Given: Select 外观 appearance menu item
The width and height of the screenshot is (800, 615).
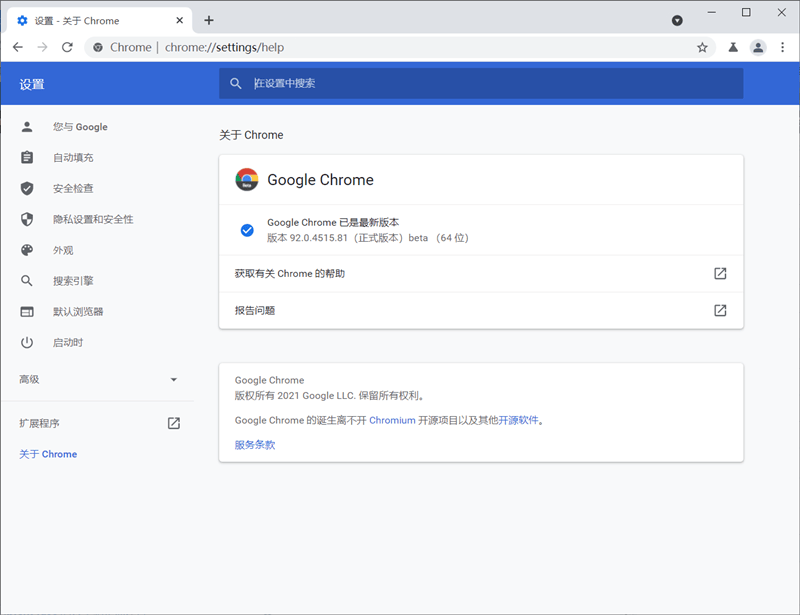Looking at the screenshot, I should click(63, 250).
